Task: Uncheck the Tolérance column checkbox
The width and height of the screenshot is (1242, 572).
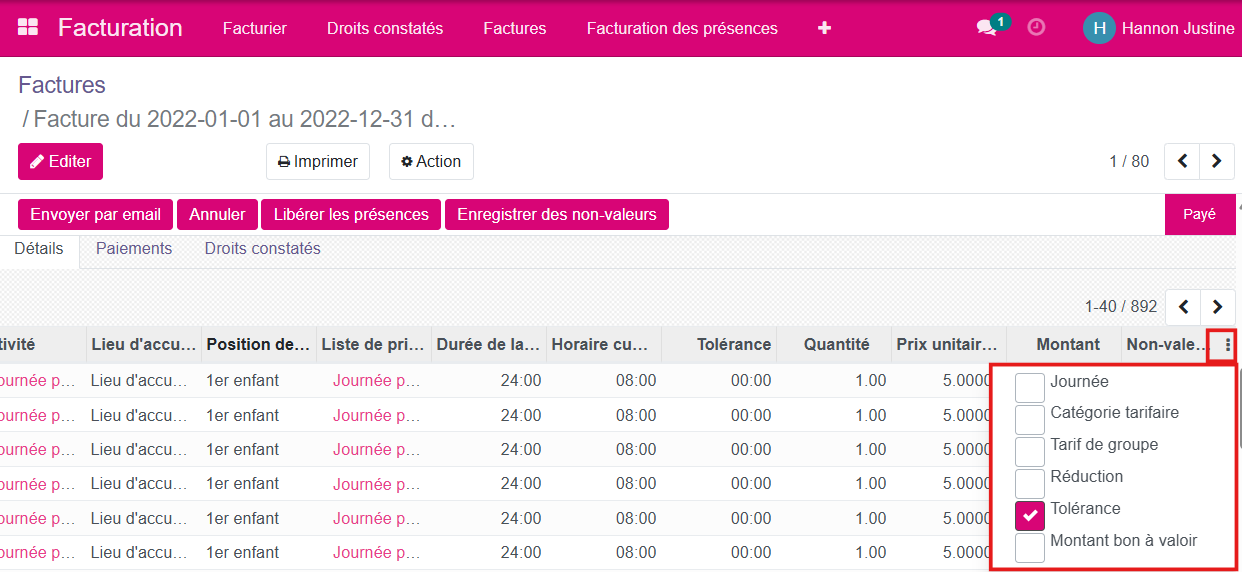Action: click(1030, 514)
